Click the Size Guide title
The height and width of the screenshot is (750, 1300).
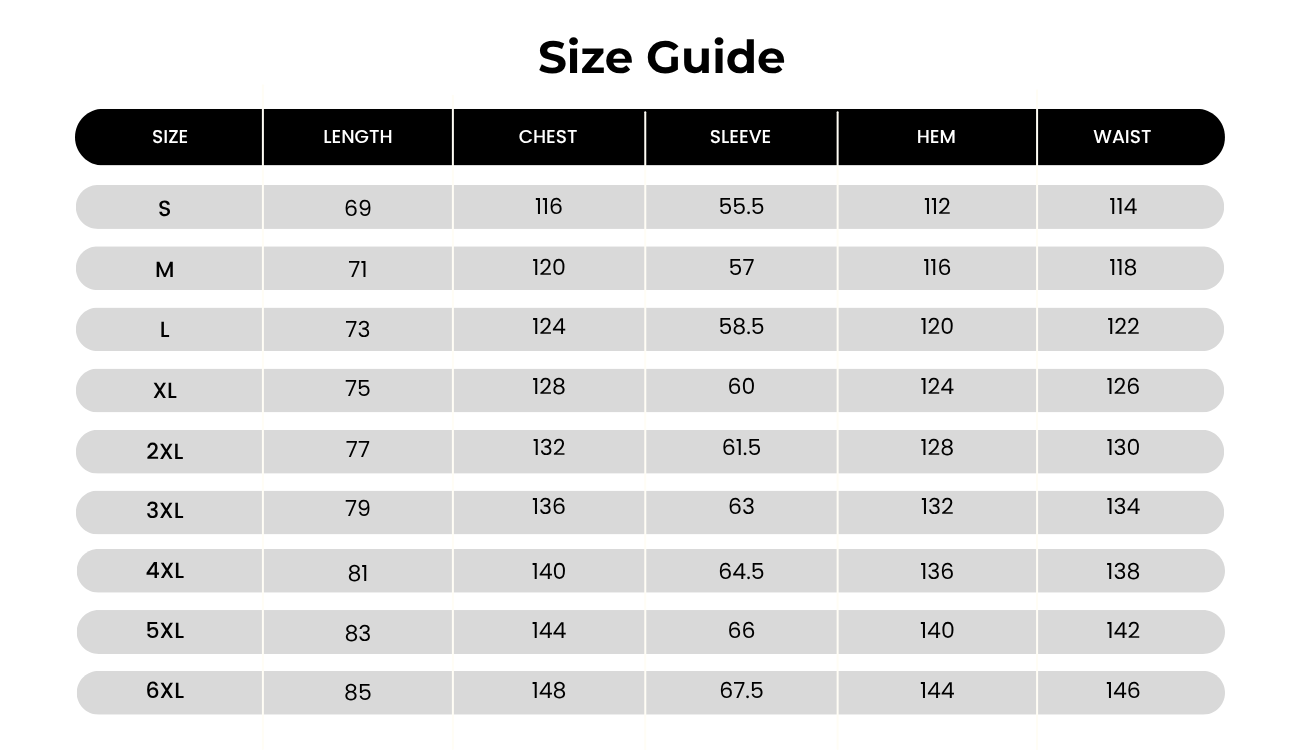click(661, 57)
